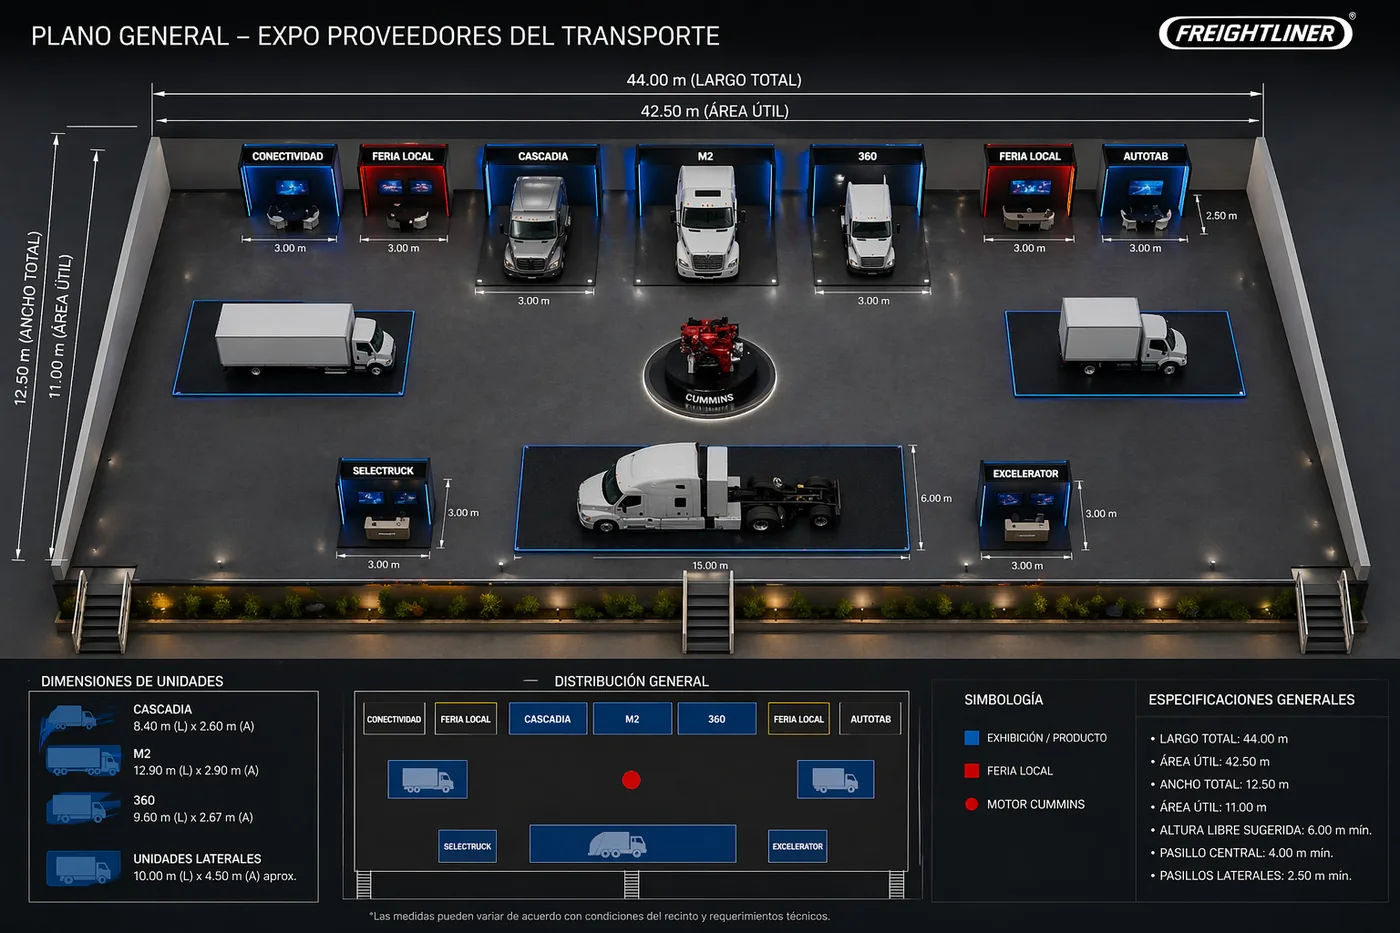Screen dimensions: 1400x933
Task: Click the "ANCHO TOTAL: 12.50 m" specification
Action: 1224,785
